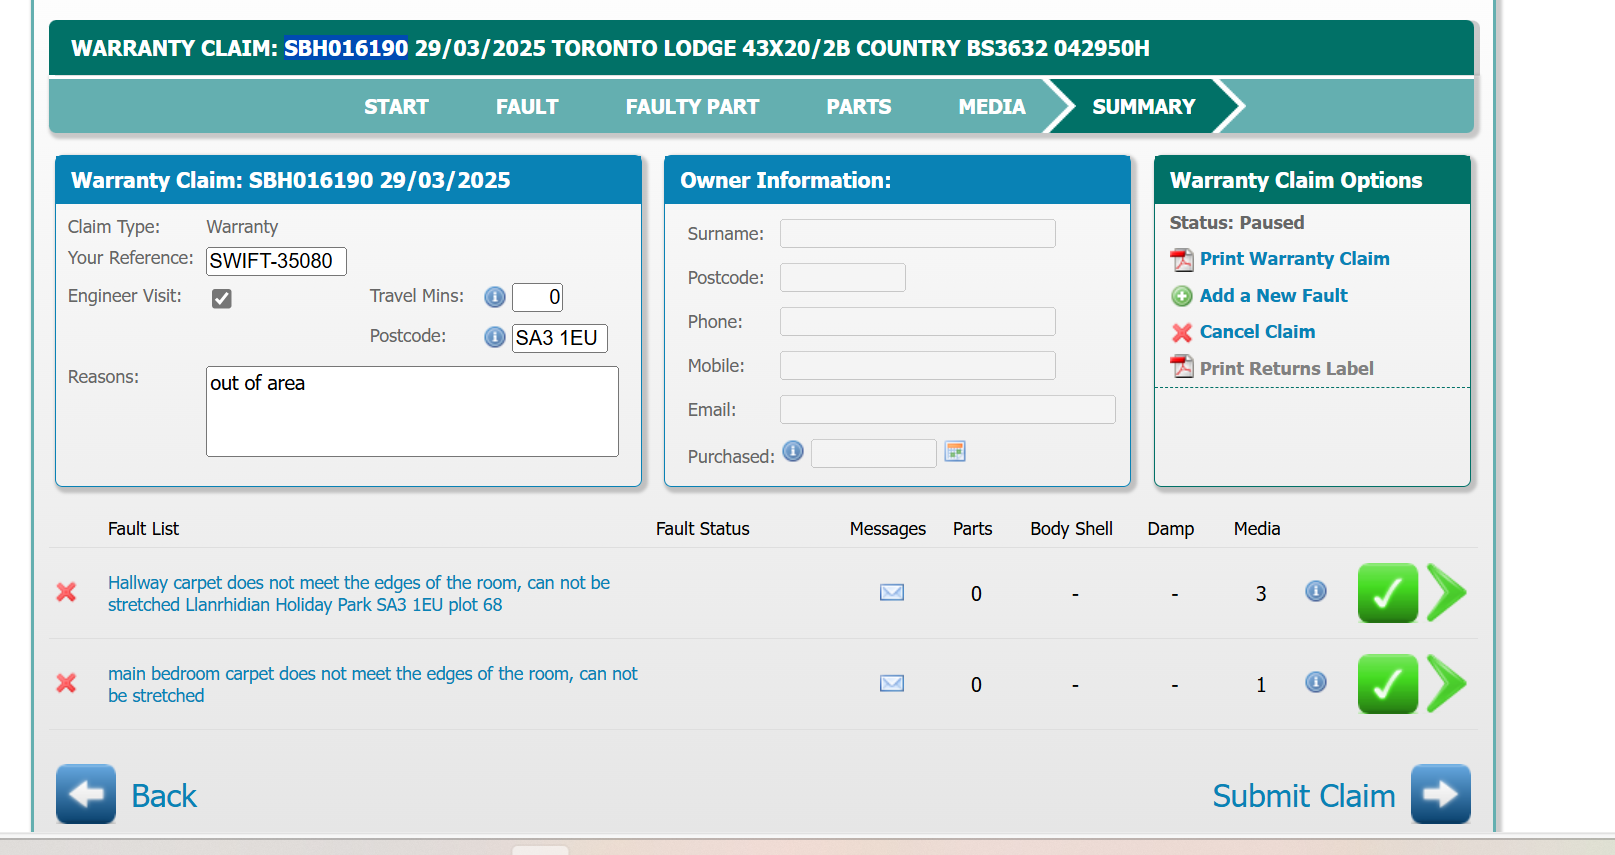Open messages envelope for main bedroom fault

point(891,684)
